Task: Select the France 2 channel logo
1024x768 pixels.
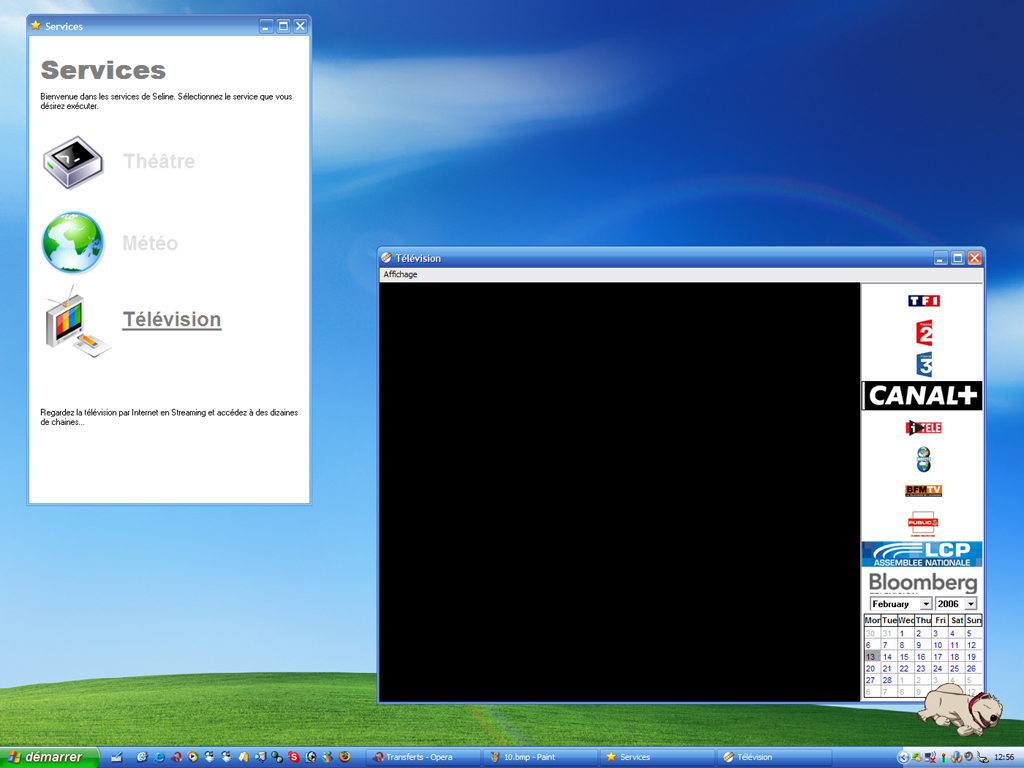Action: click(x=924, y=333)
